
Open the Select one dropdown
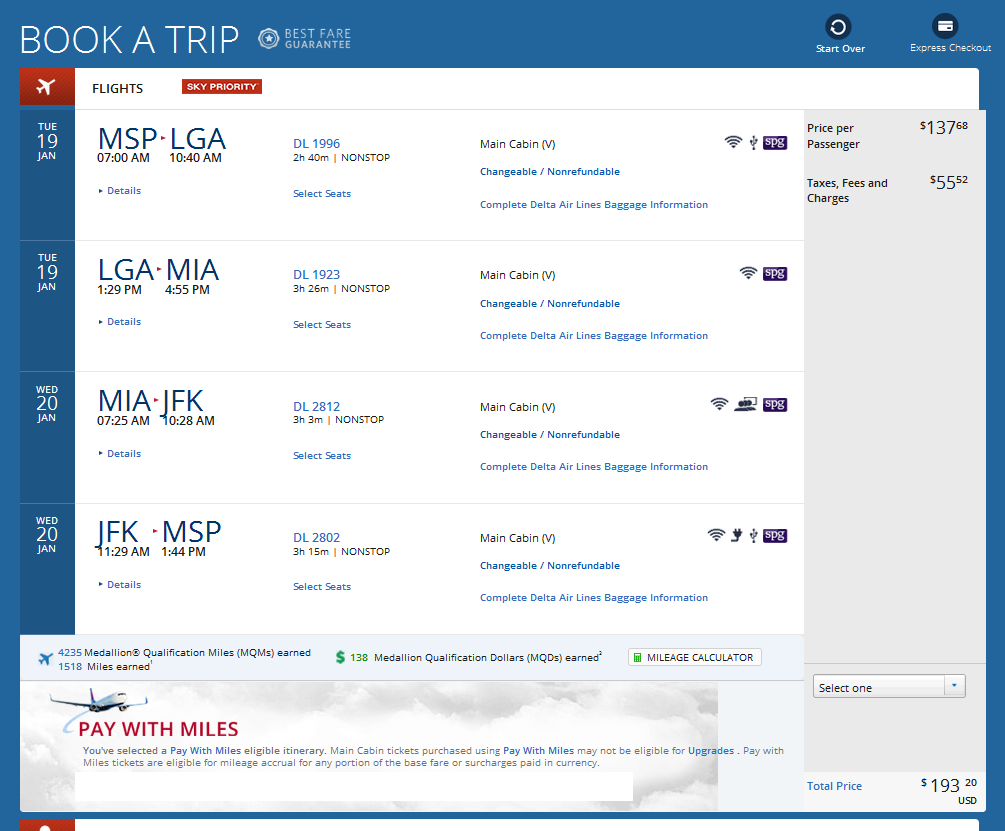tap(889, 687)
